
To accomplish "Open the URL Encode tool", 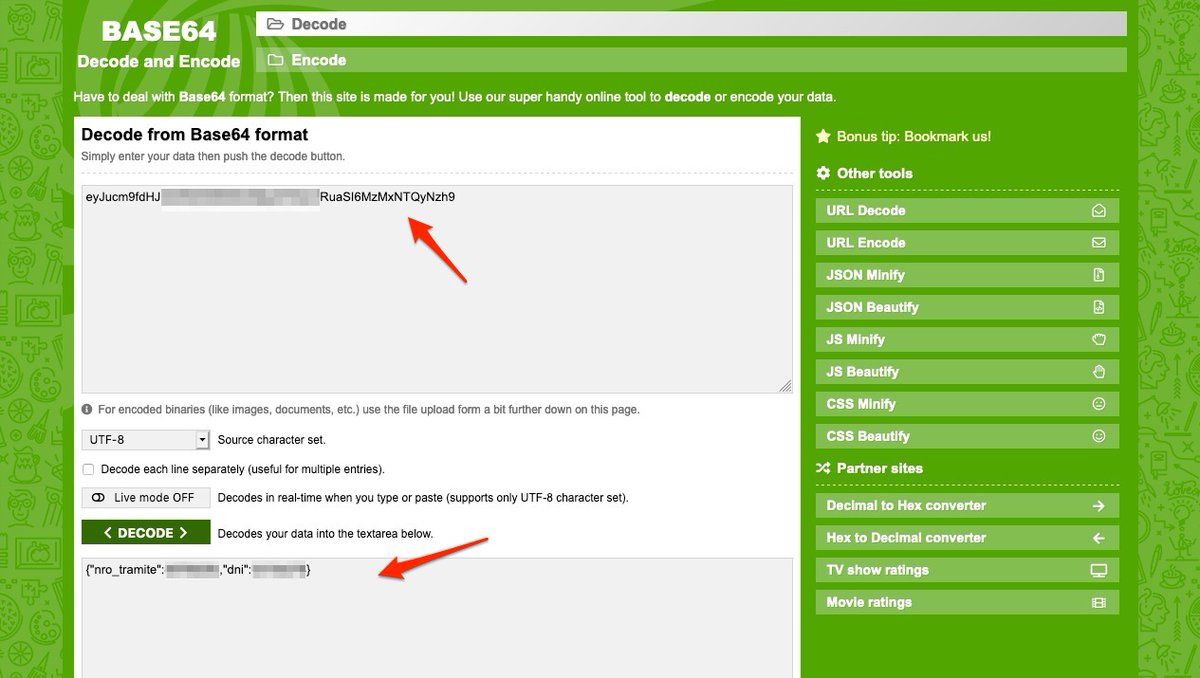I will 967,243.
